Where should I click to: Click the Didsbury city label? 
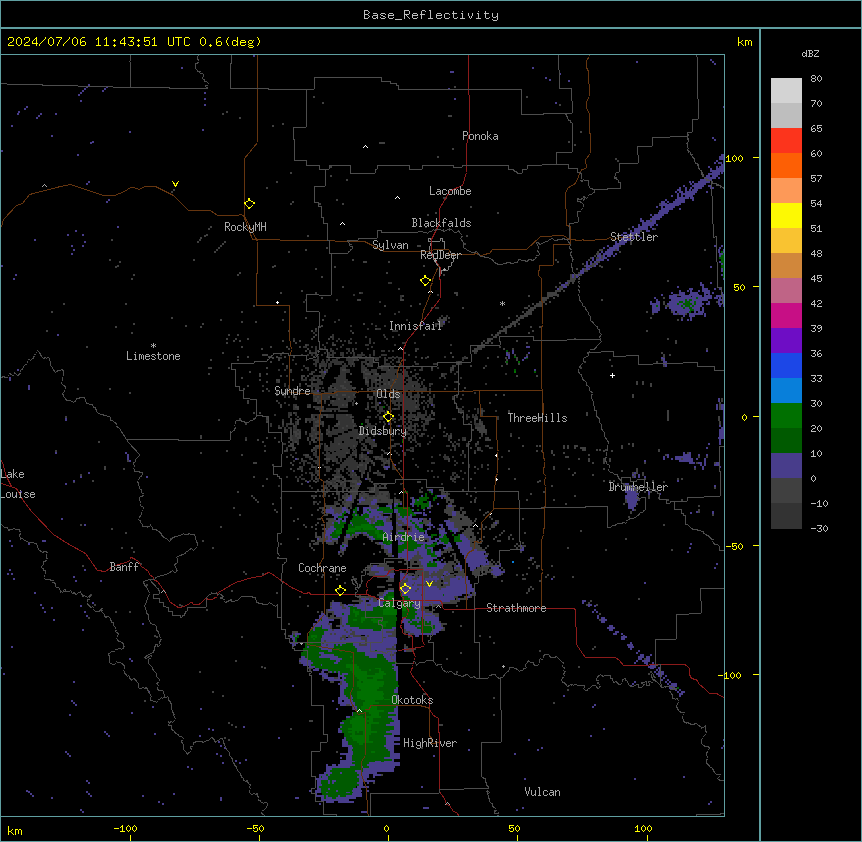383,431
